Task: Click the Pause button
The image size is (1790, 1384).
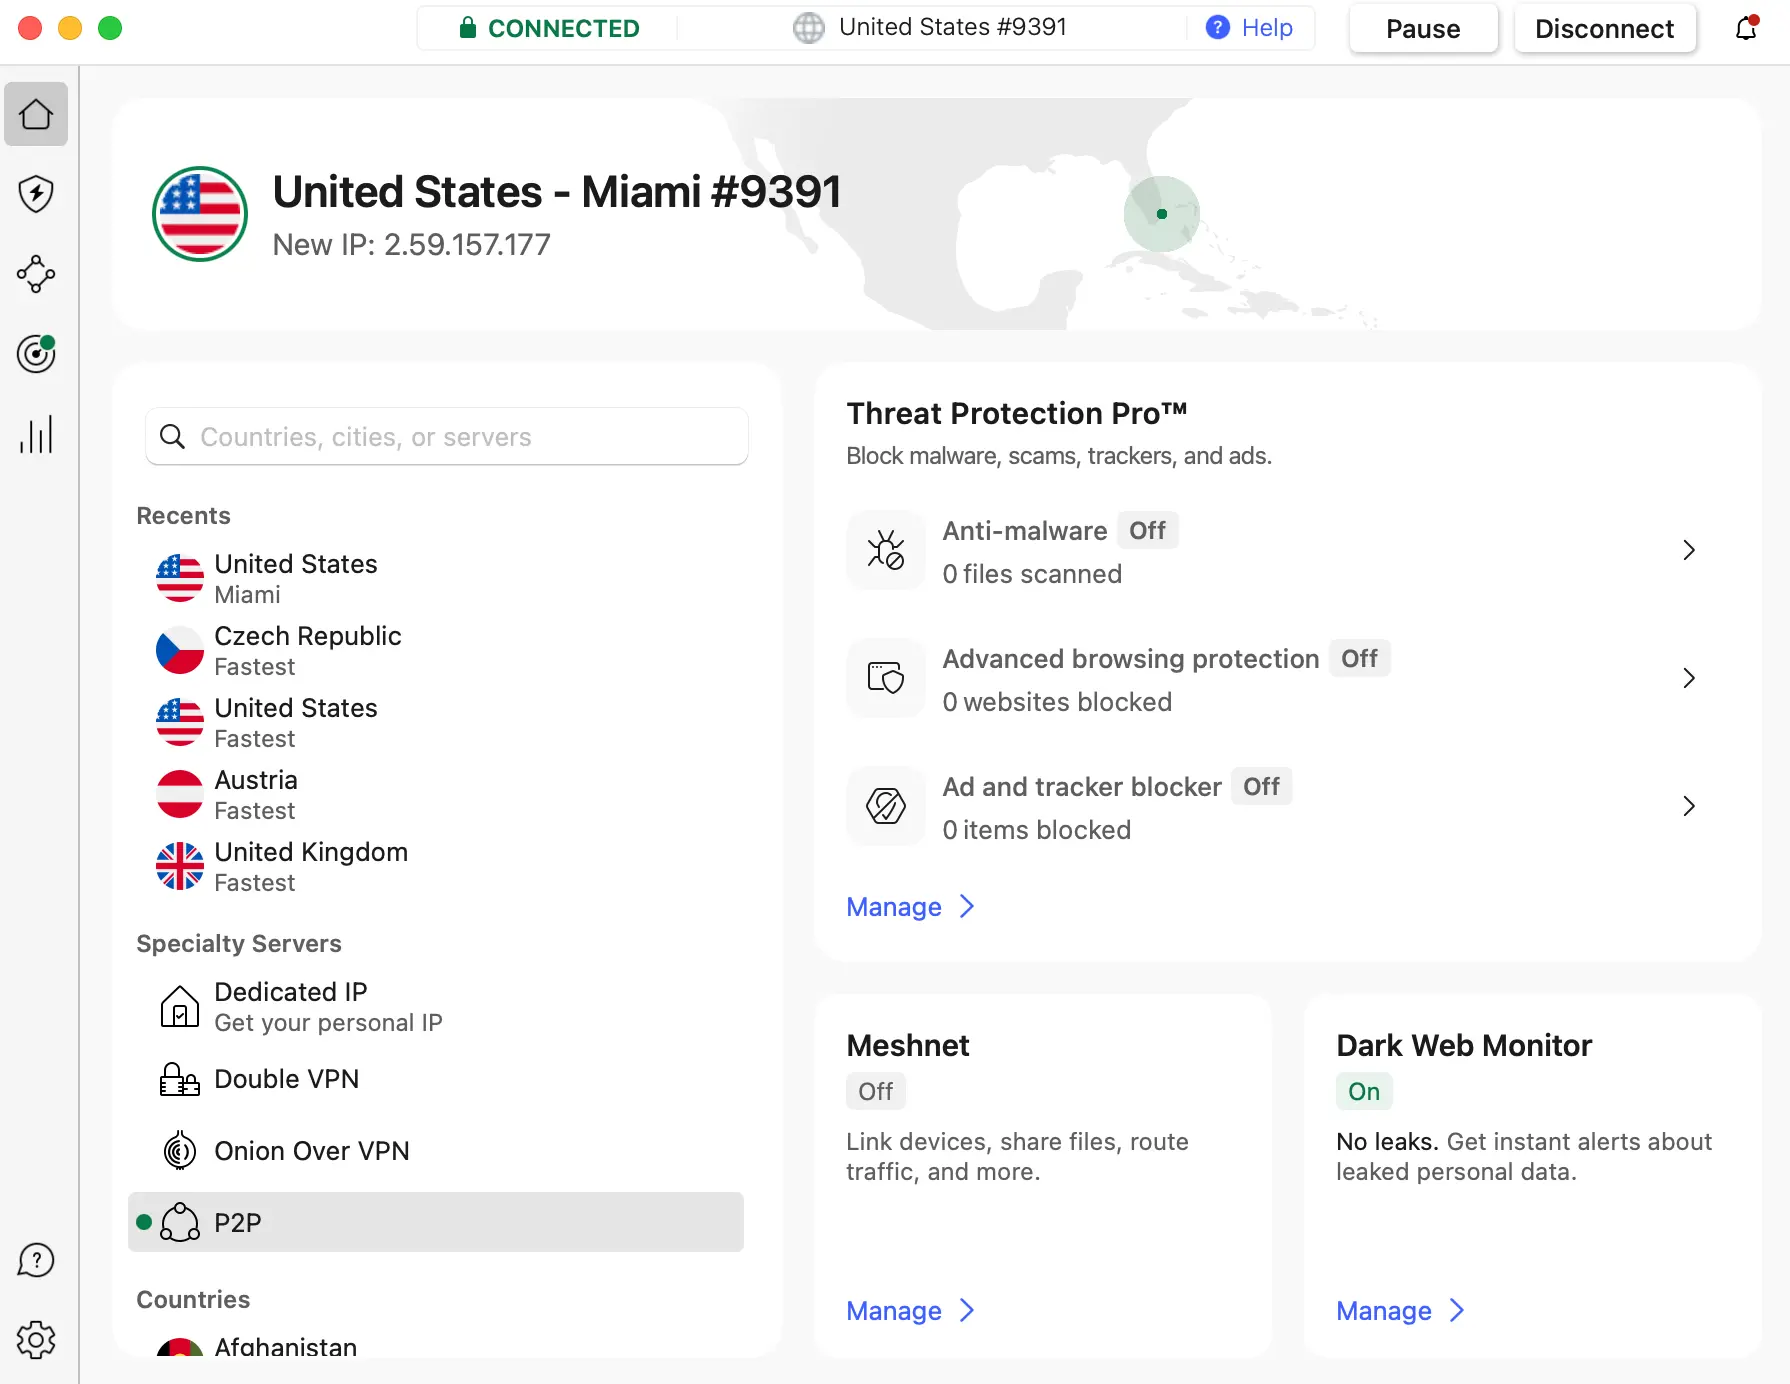Action: (x=1423, y=28)
